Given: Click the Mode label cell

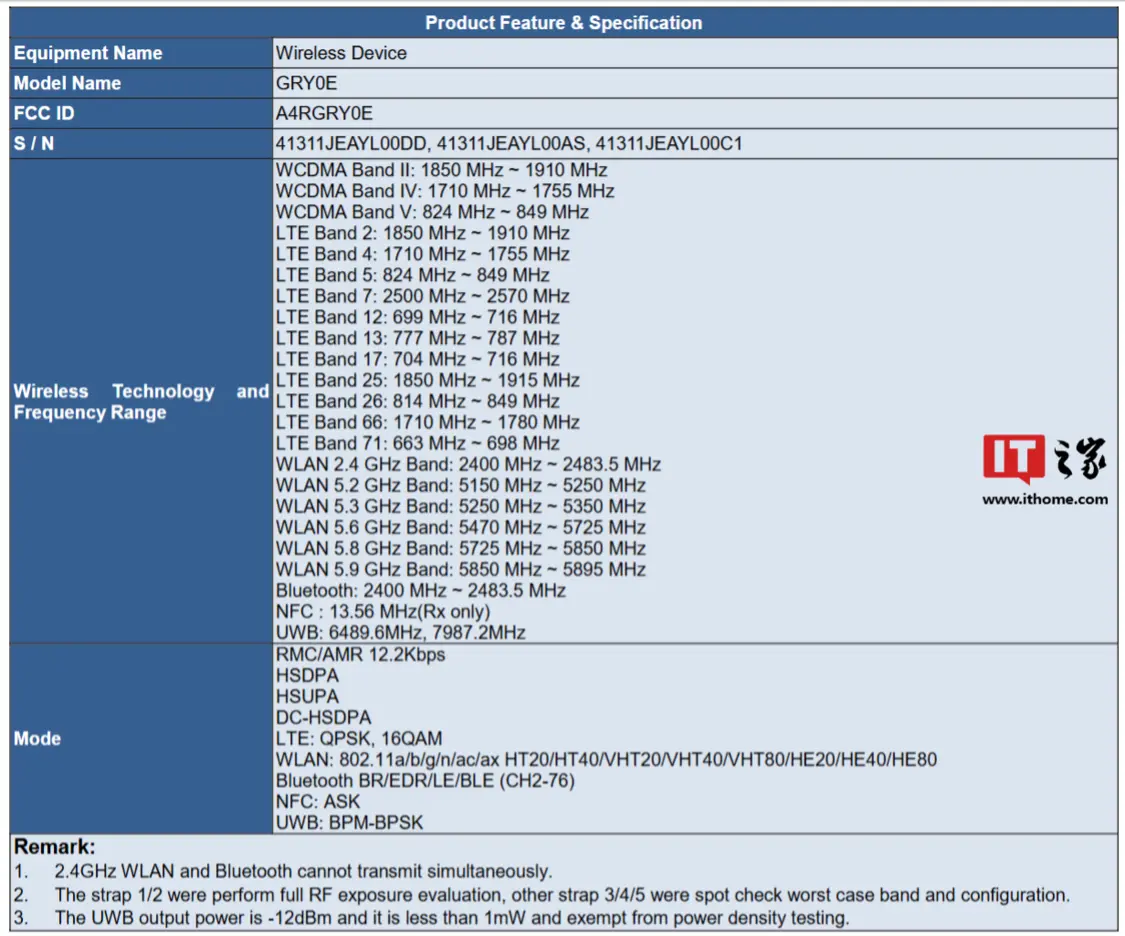Looking at the screenshot, I should point(37,738).
